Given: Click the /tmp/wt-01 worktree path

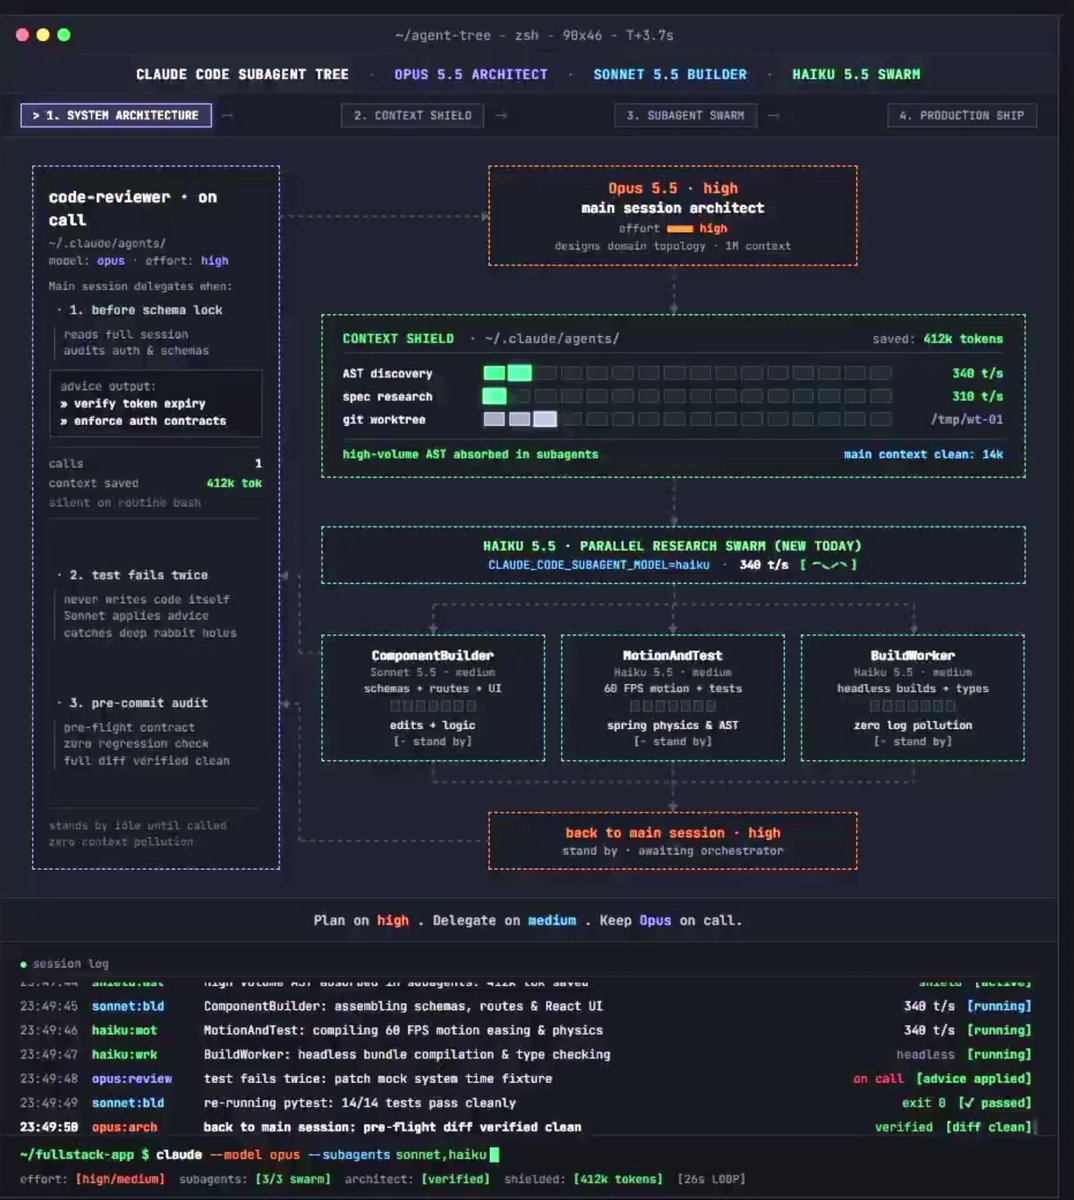Looking at the screenshot, I should [x=966, y=420].
